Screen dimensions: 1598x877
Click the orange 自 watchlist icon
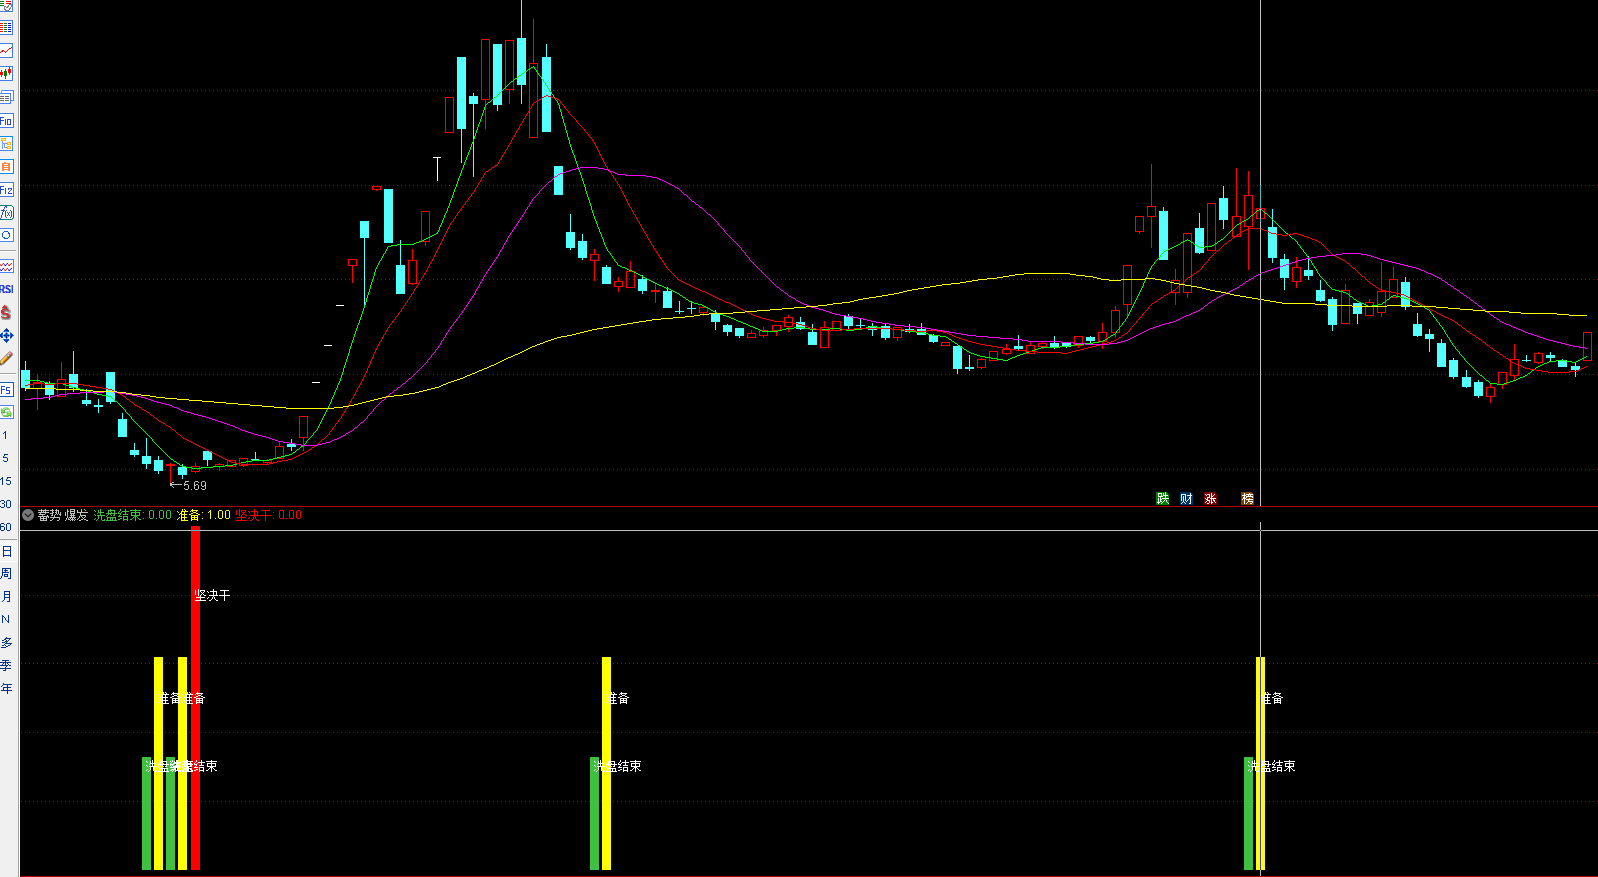[6, 166]
